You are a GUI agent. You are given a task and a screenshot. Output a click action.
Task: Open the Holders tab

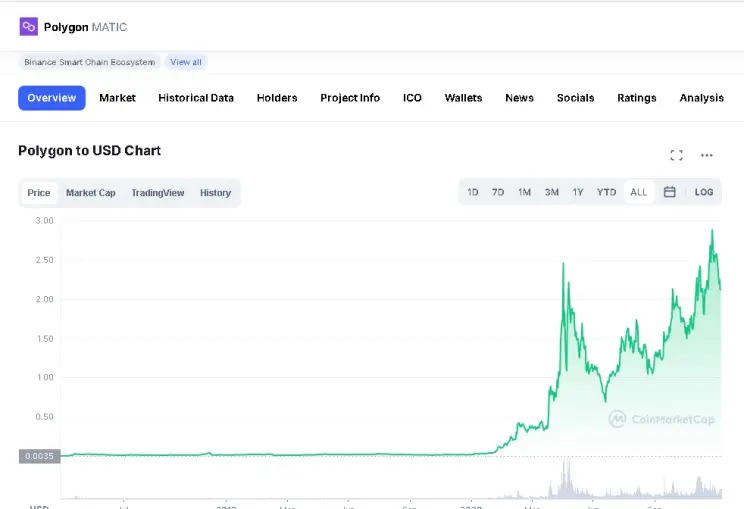coord(277,98)
